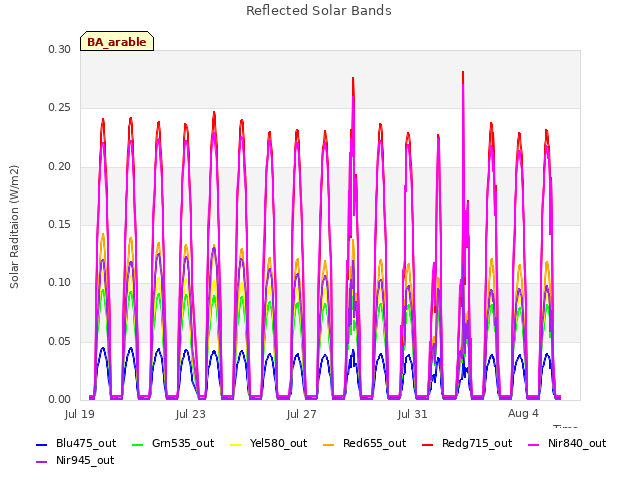Click the Yel580_out yellow legend swatch

(236, 444)
